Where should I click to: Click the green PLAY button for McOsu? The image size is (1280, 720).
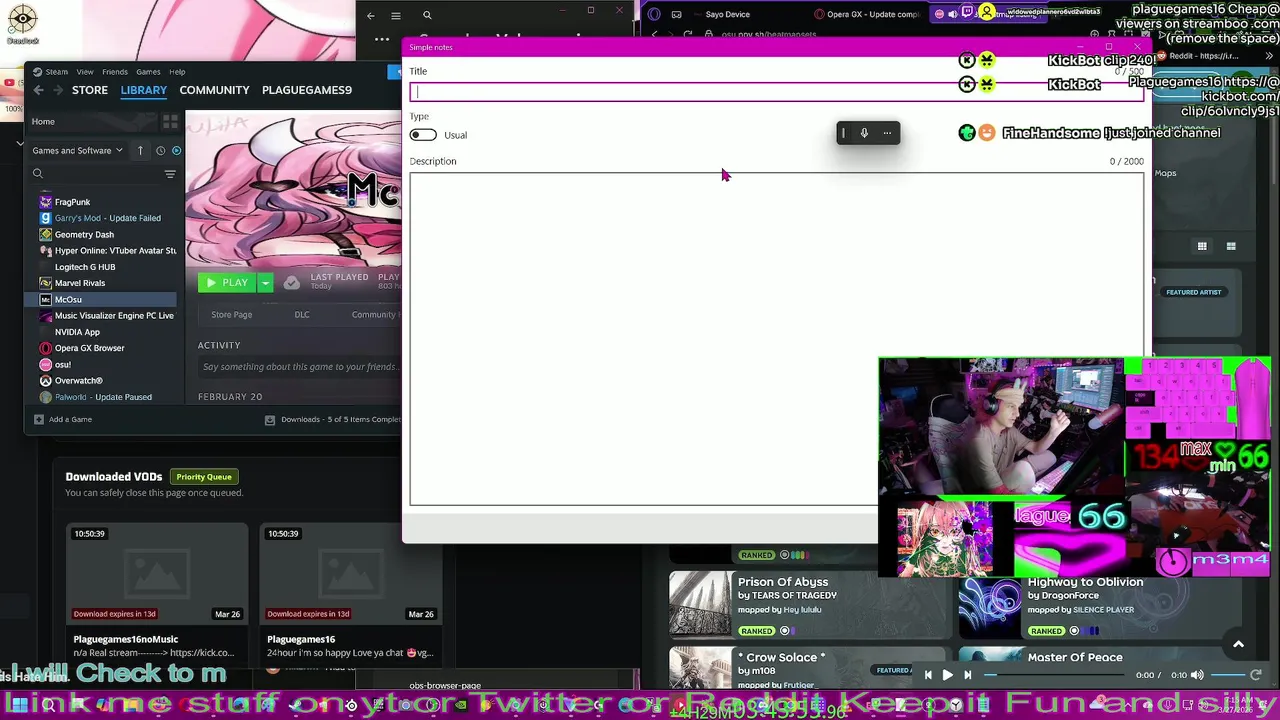[x=227, y=283]
